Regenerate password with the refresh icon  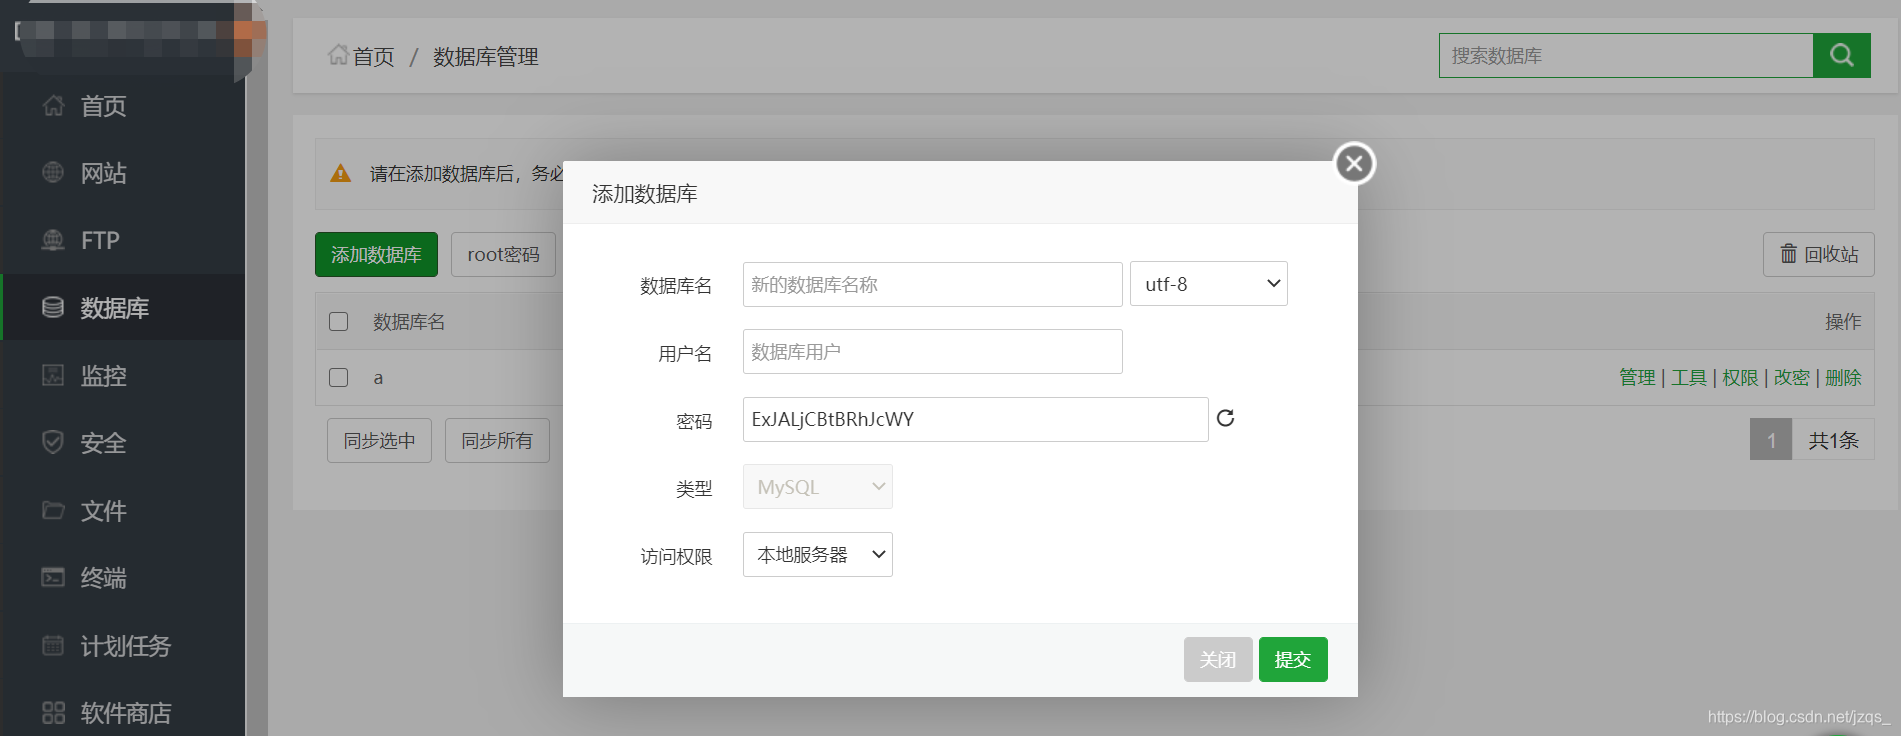click(1225, 418)
